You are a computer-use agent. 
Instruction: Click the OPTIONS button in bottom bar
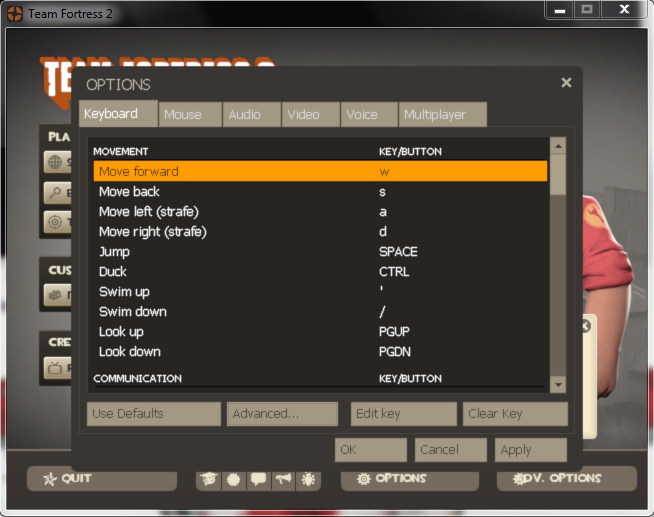coord(410,479)
